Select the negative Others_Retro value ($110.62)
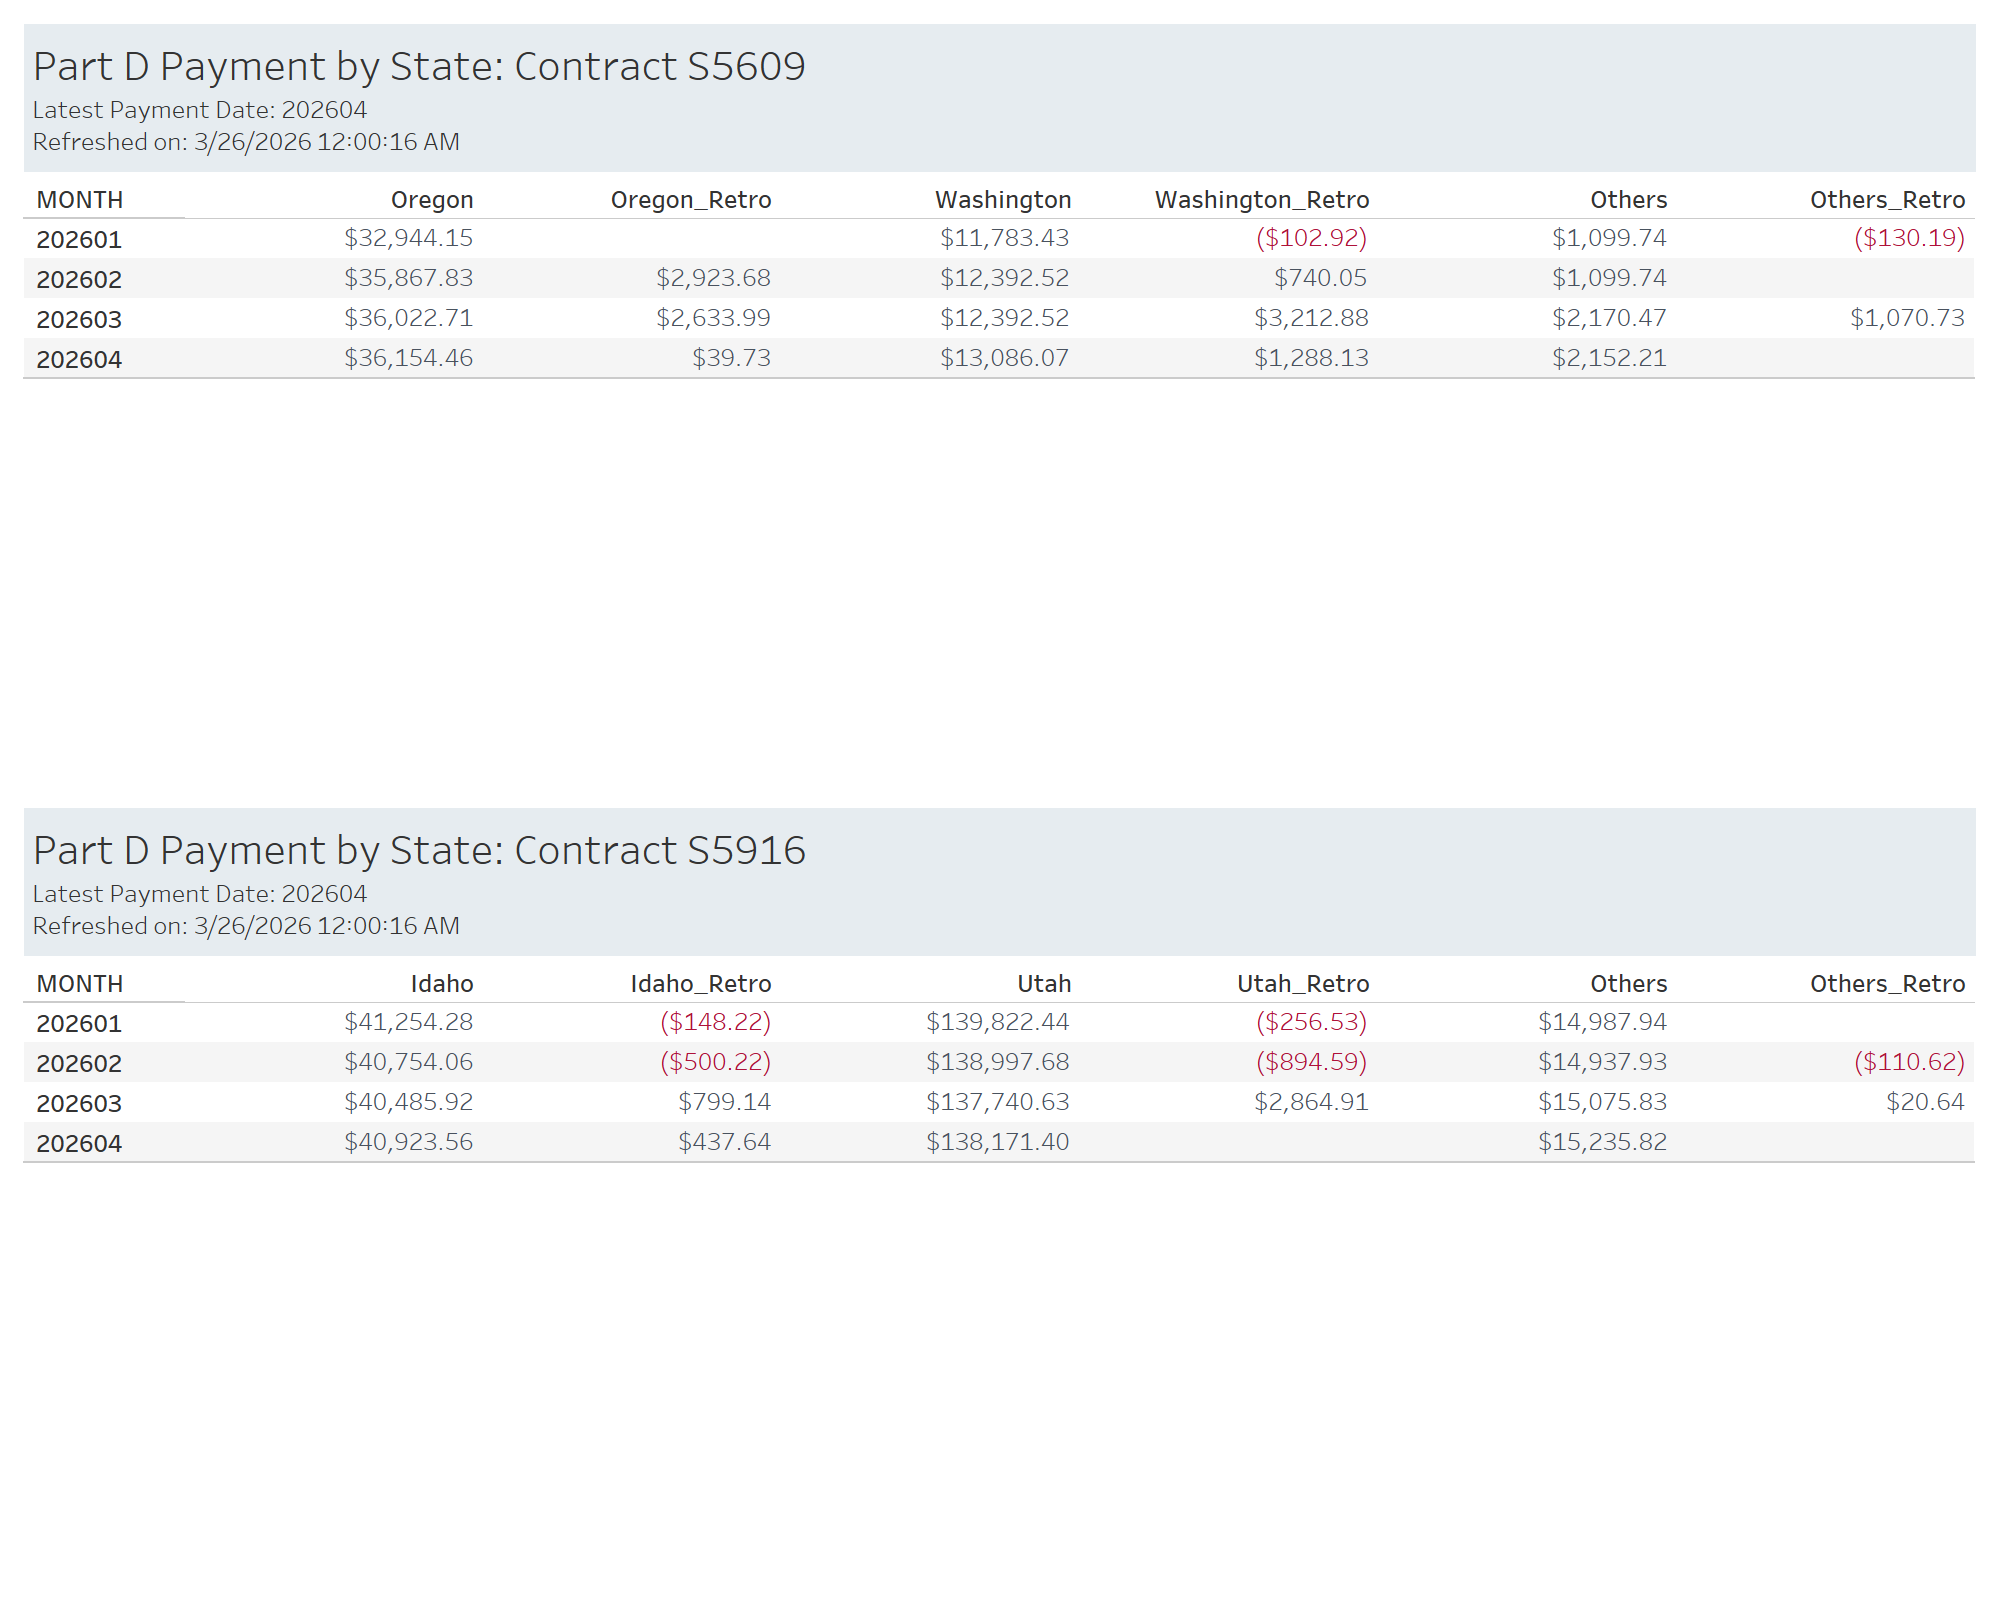 [x=1909, y=1062]
